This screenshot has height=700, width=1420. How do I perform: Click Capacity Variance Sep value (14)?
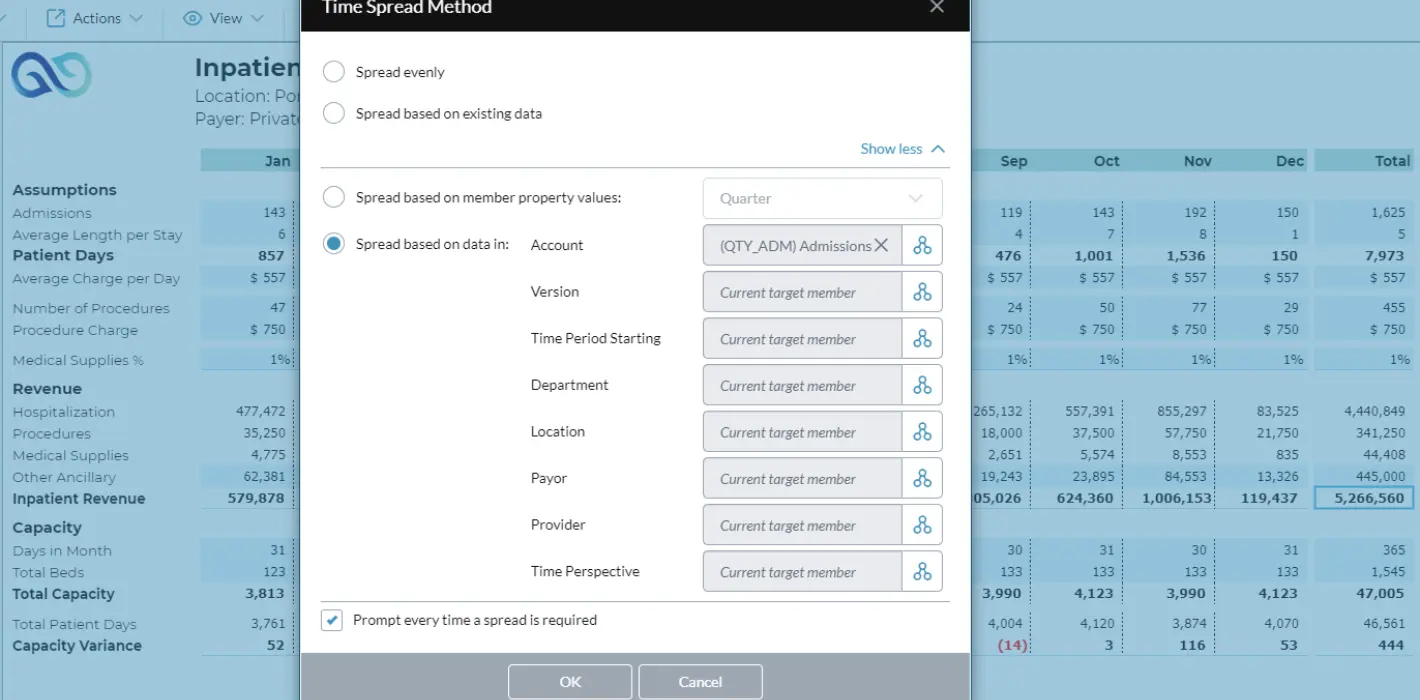click(x=1011, y=646)
